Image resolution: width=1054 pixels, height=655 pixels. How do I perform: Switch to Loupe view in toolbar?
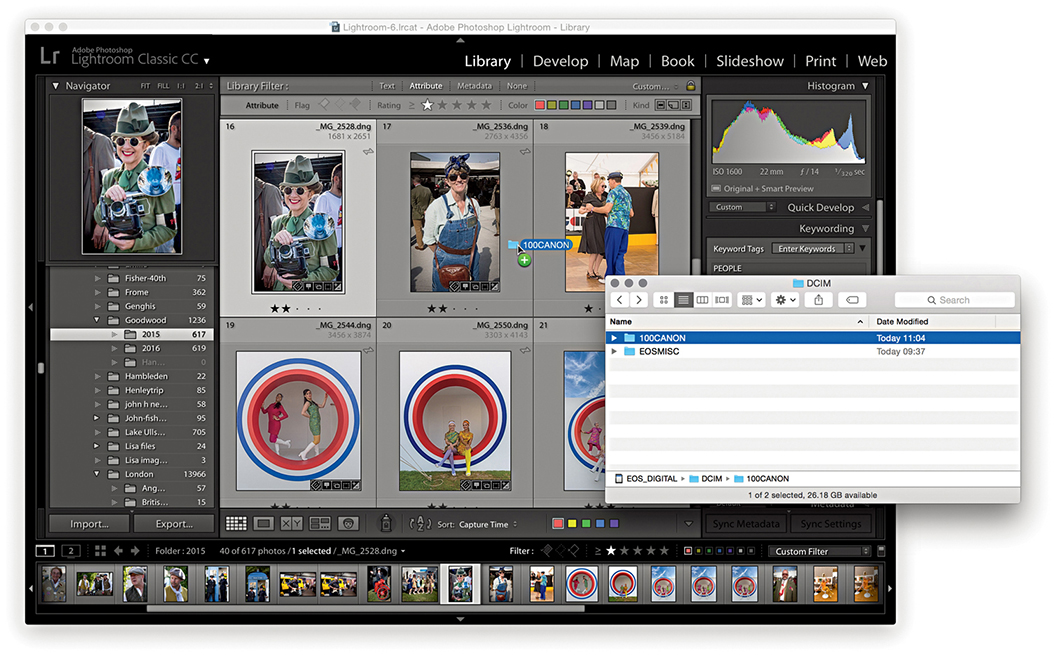(264, 523)
